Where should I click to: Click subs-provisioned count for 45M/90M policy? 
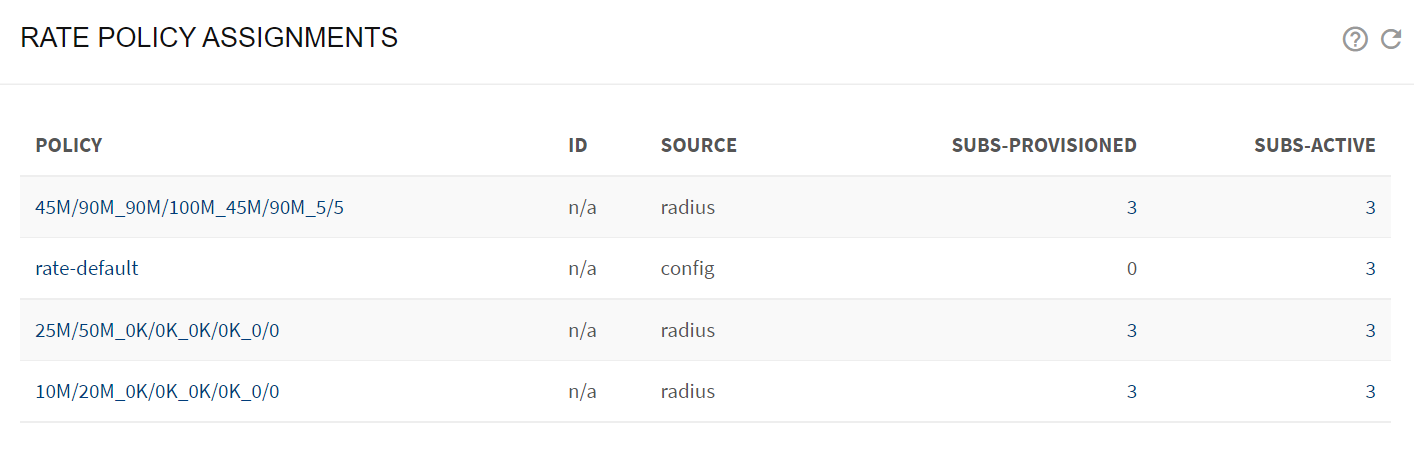click(1132, 208)
